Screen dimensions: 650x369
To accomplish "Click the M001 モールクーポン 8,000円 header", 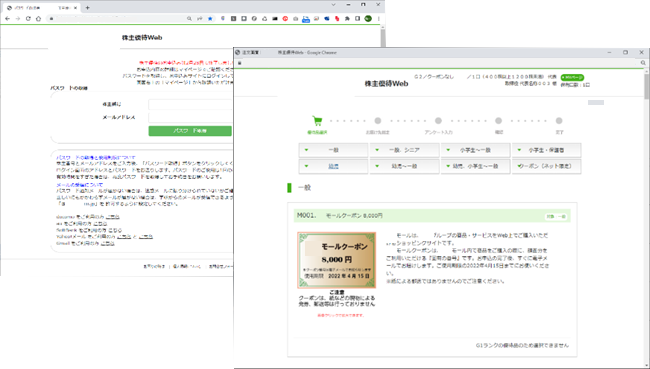I will point(432,216).
